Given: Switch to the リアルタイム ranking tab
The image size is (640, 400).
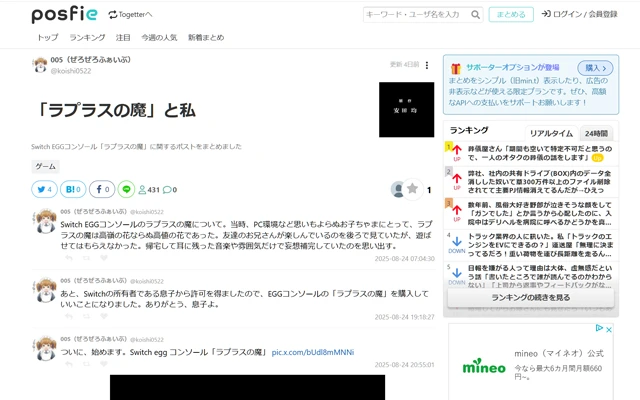Looking at the screenshot, I should (551, 133).
